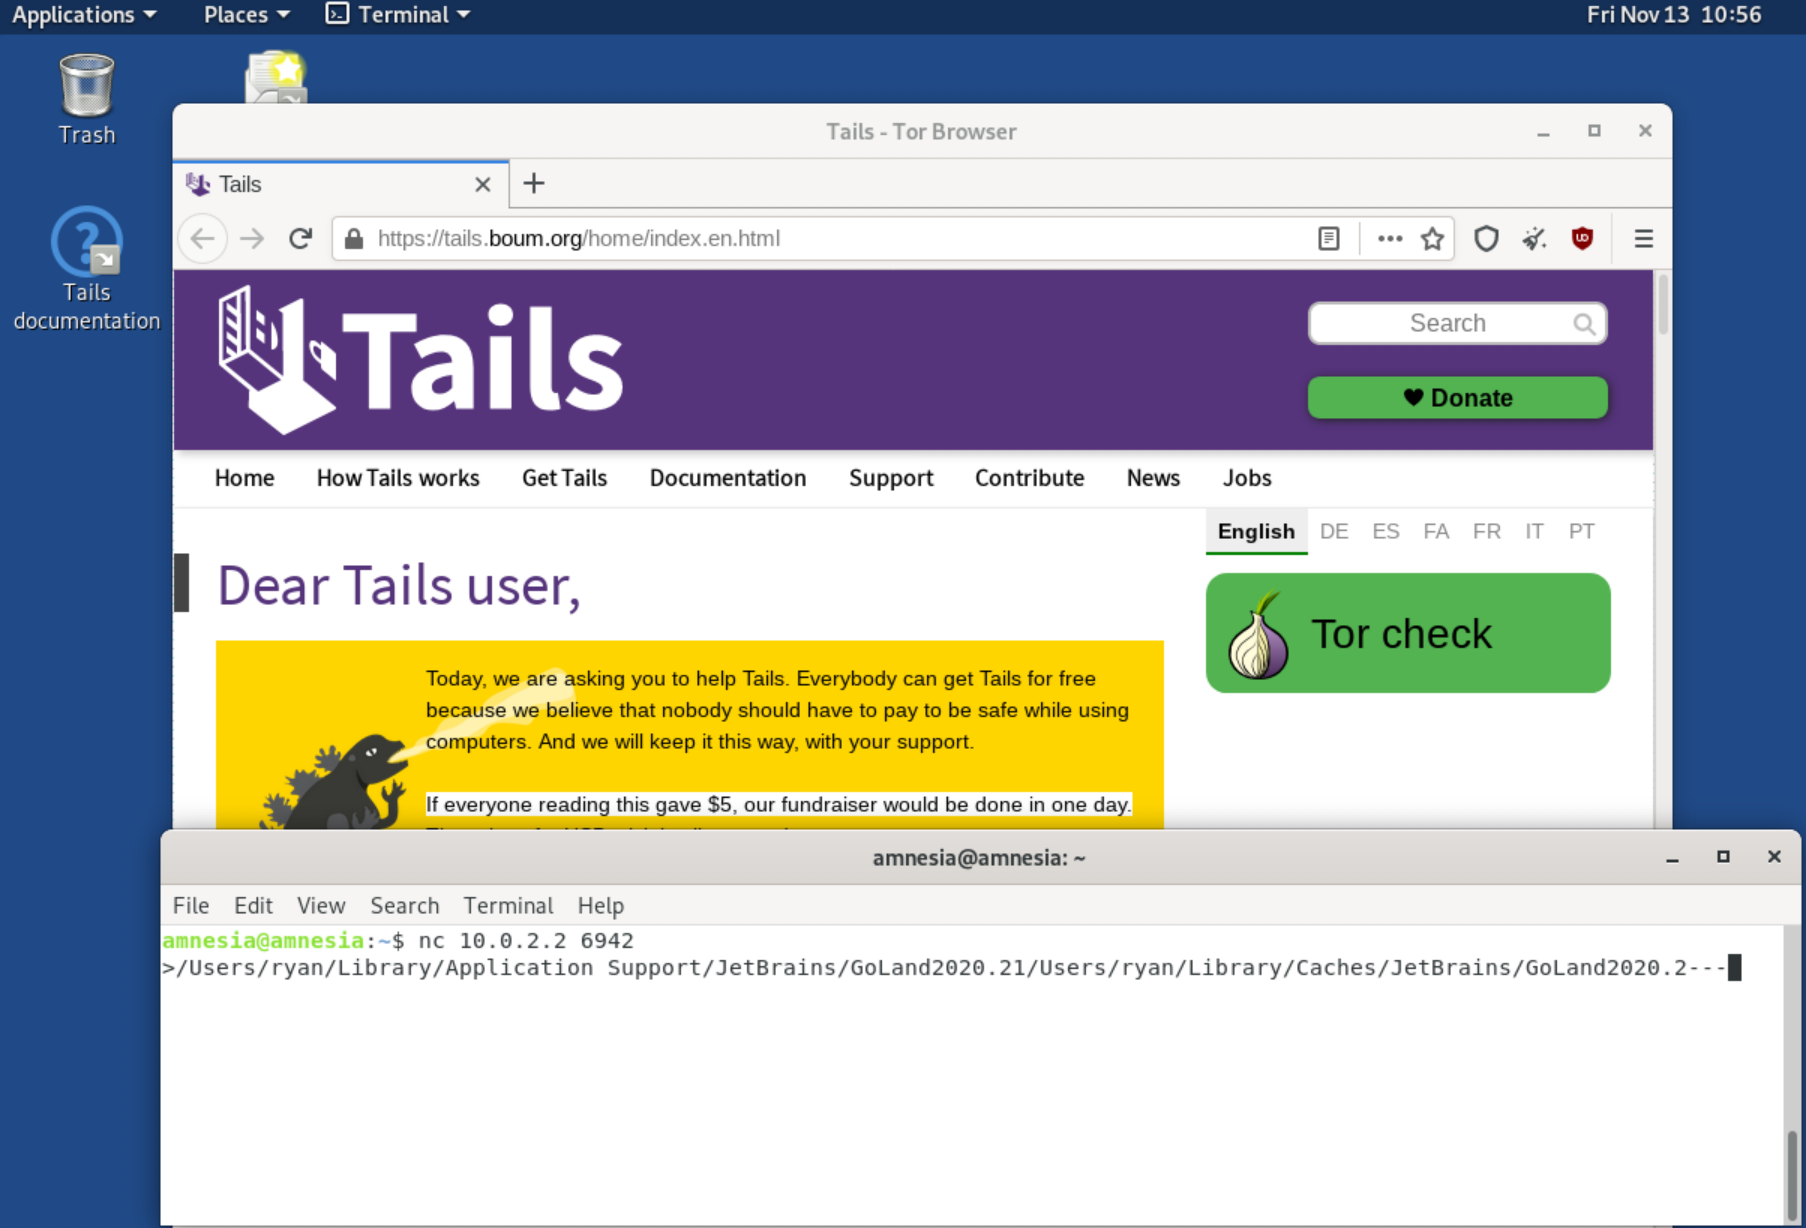
Task: Click the terminal title amnesia@amnesia: ~
Action: pyautogui.click(x=979, y=858)
